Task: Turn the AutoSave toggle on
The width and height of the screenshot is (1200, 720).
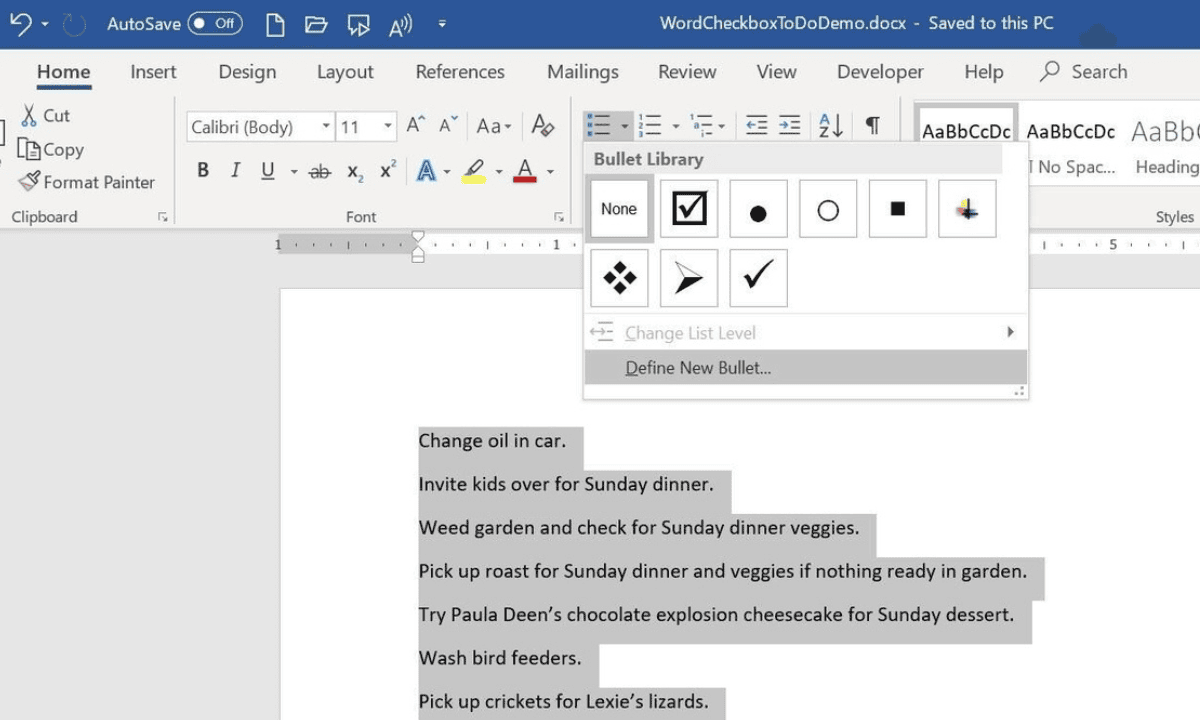Action: 215,23
